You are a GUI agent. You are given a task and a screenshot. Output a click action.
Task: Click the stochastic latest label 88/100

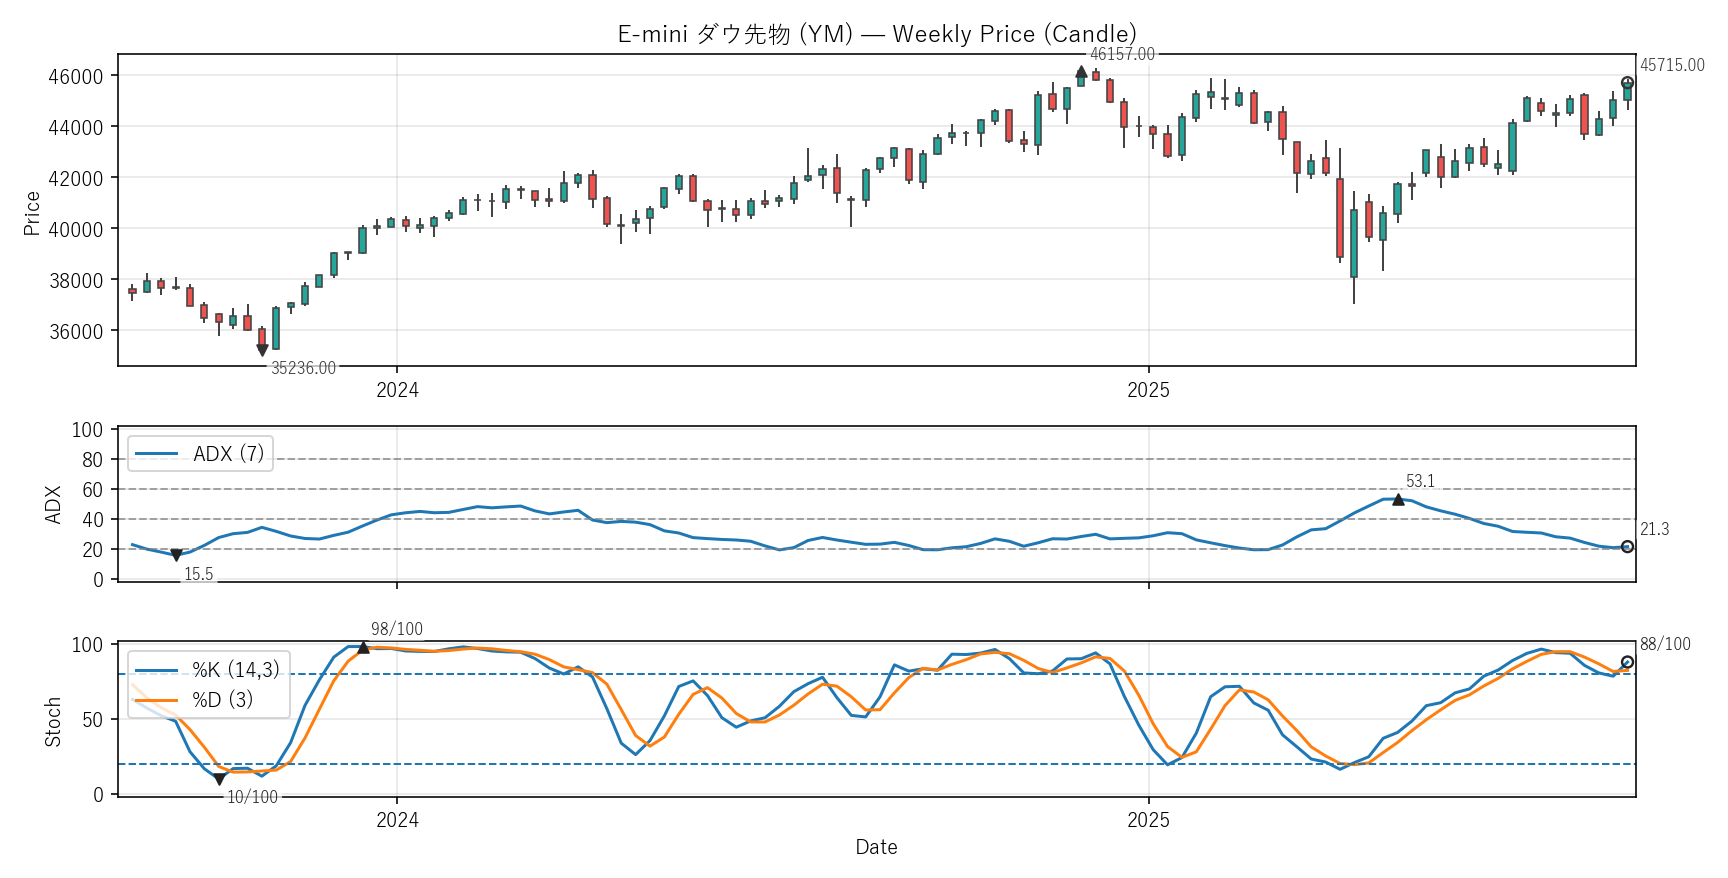pos(1665,644)
